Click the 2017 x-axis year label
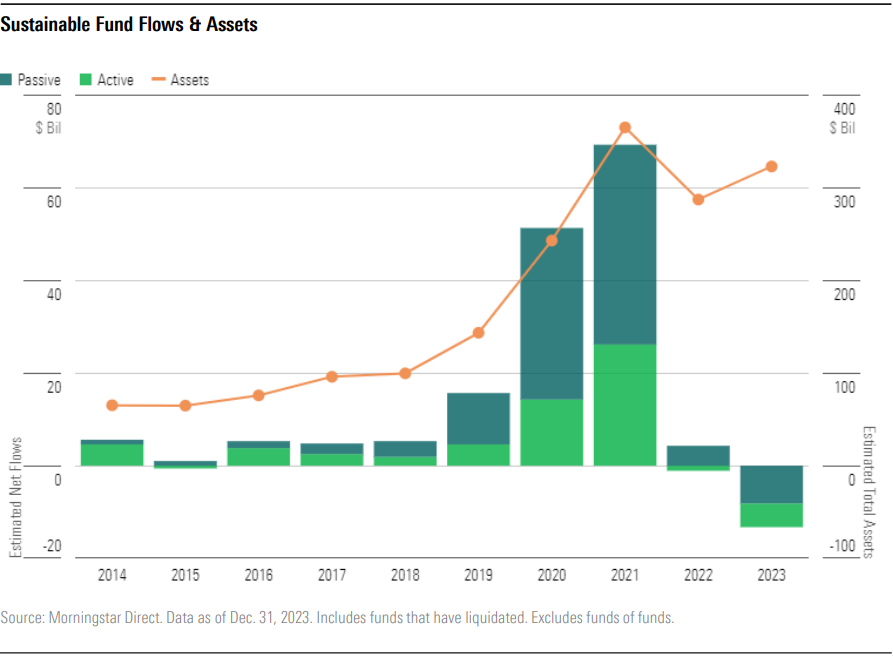 coord(332,576)
